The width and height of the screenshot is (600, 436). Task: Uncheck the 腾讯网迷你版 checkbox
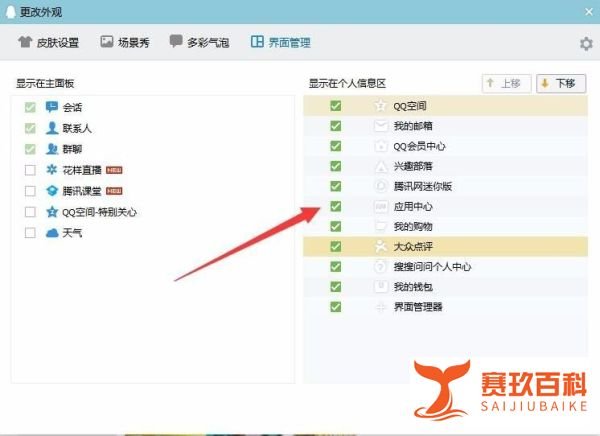pyautogui.click(x=336, y=186)
